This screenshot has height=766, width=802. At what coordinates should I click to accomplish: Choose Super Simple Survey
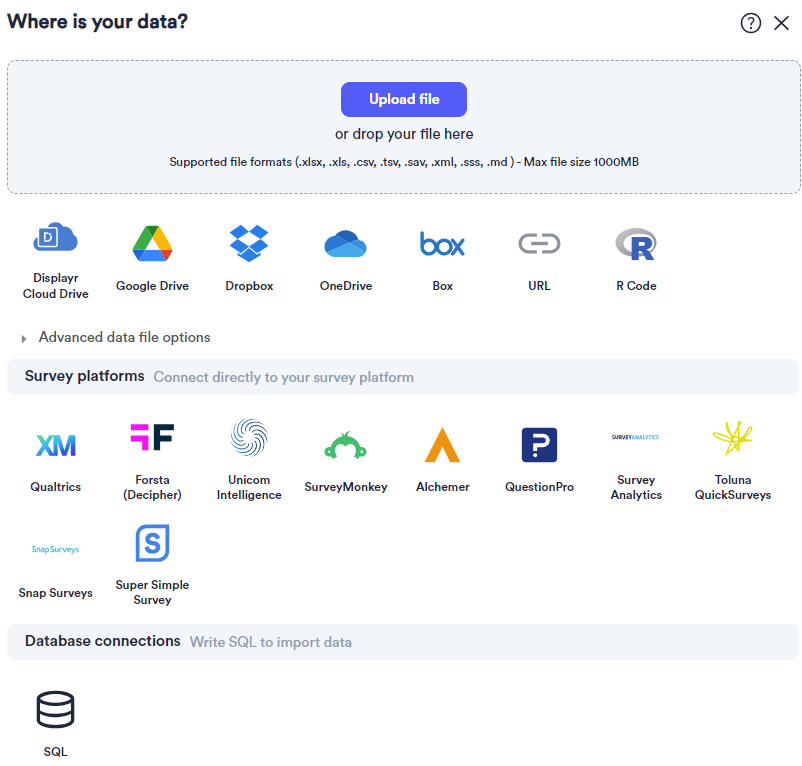point(152,565)
